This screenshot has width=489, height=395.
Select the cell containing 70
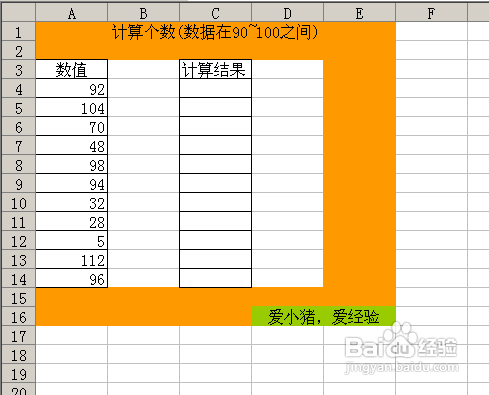(x=72, y=127)
